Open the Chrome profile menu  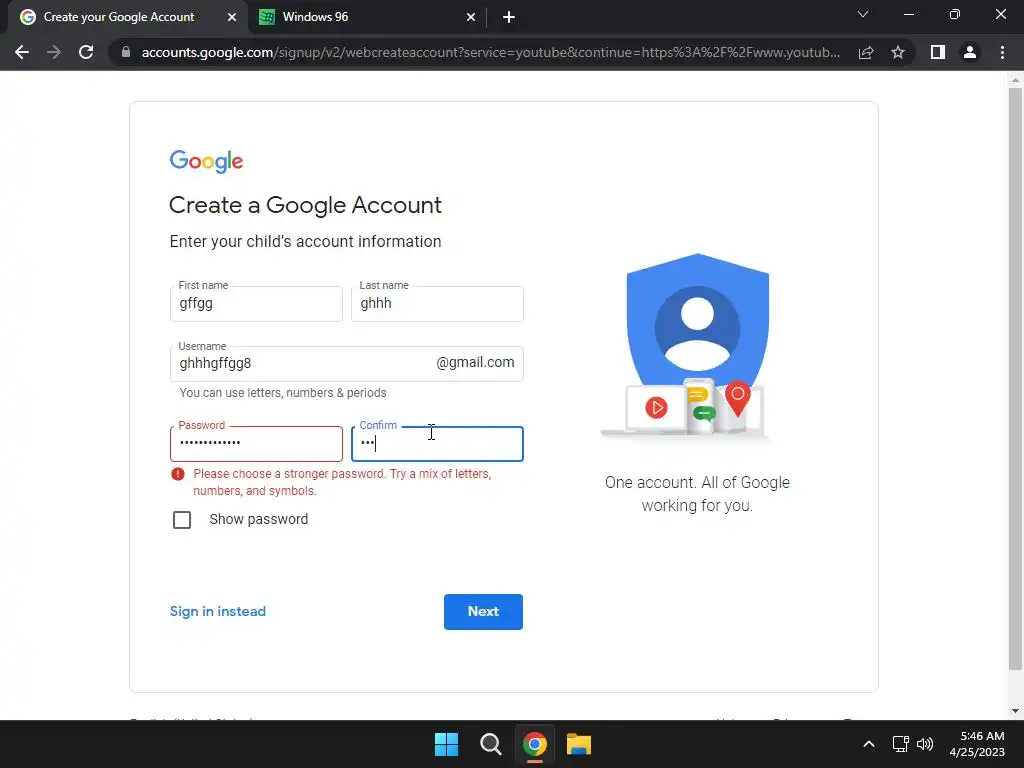pos(970,52)
